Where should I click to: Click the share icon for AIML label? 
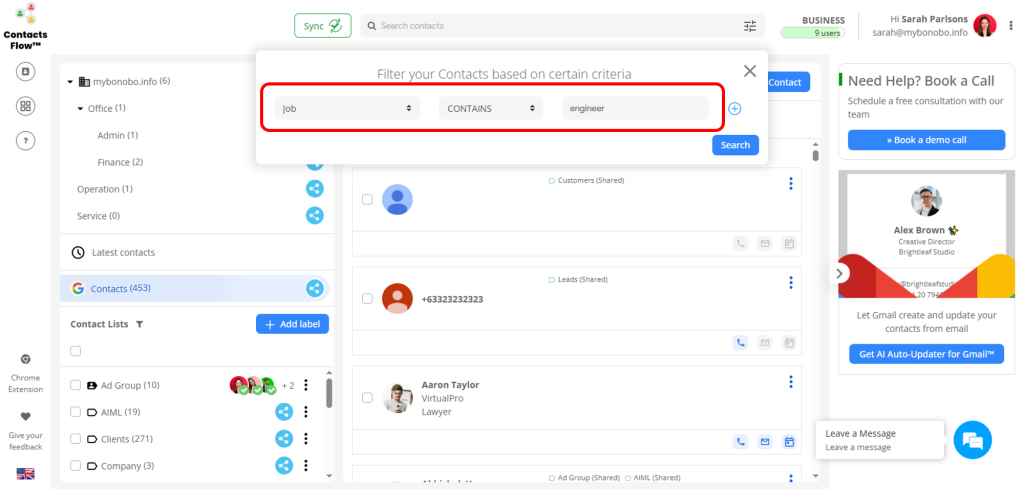pos(284,411)
